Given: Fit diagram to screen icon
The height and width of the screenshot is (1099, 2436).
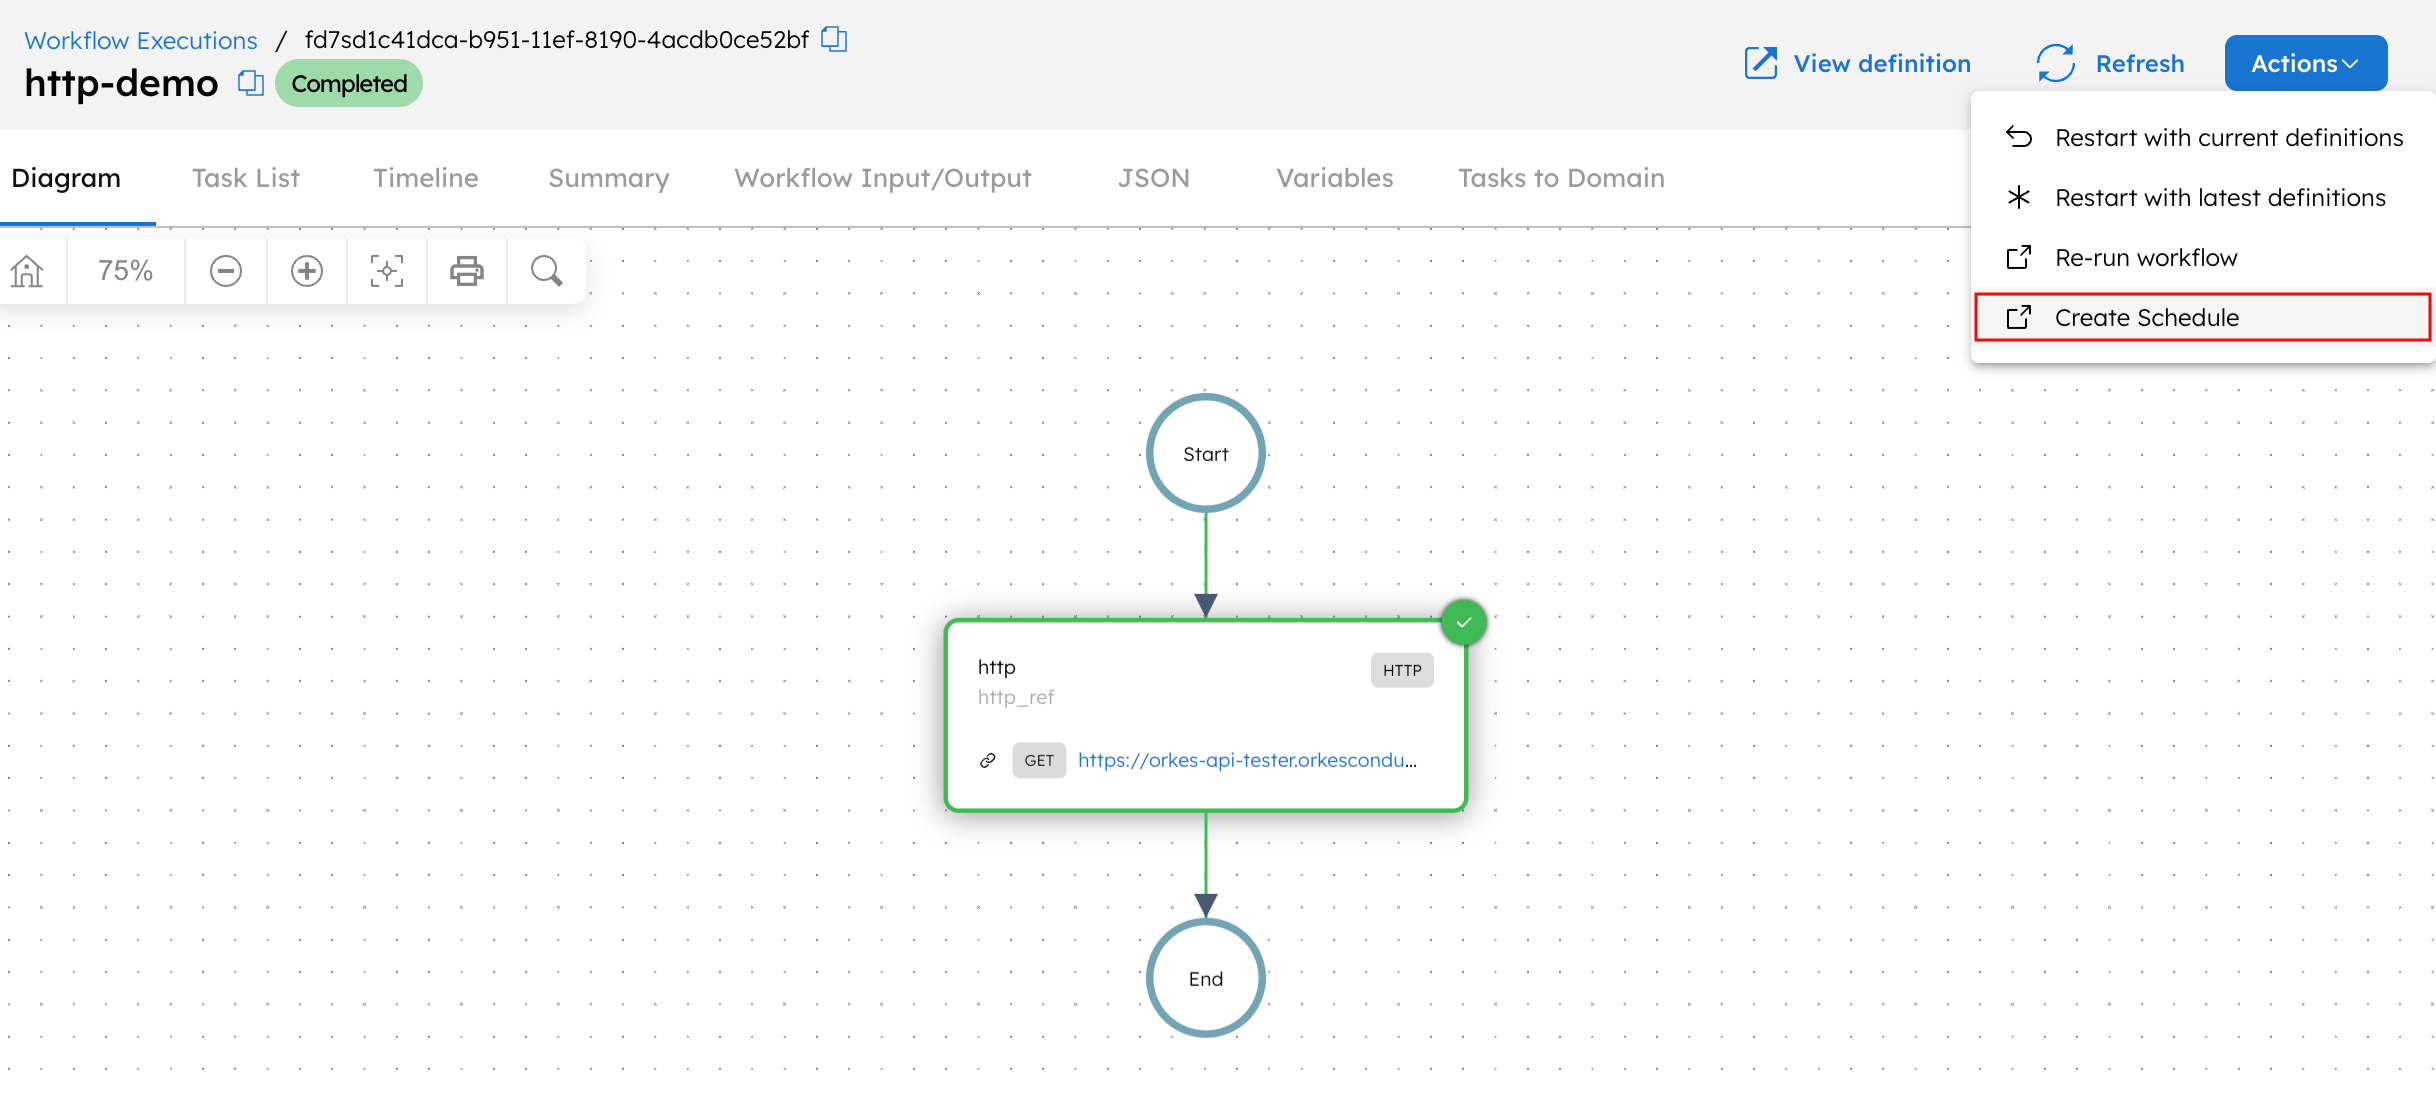Looking at the screenshot, I should coord(387,271).
